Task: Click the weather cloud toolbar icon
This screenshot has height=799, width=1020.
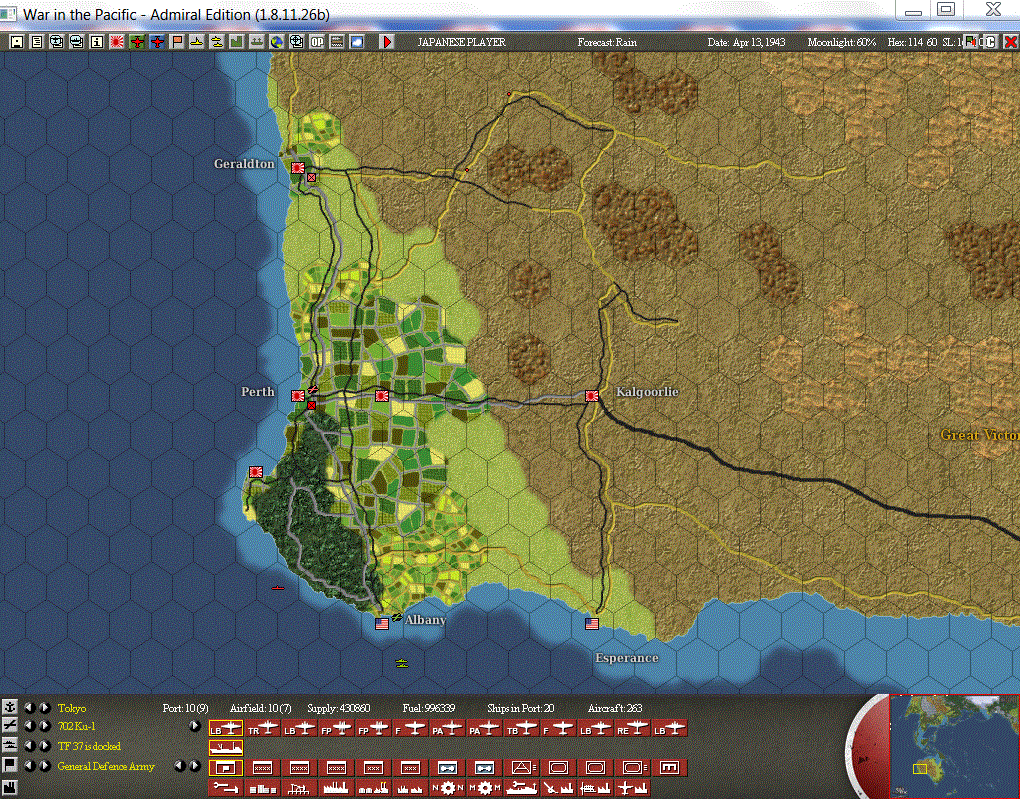Action: (357, 42)
